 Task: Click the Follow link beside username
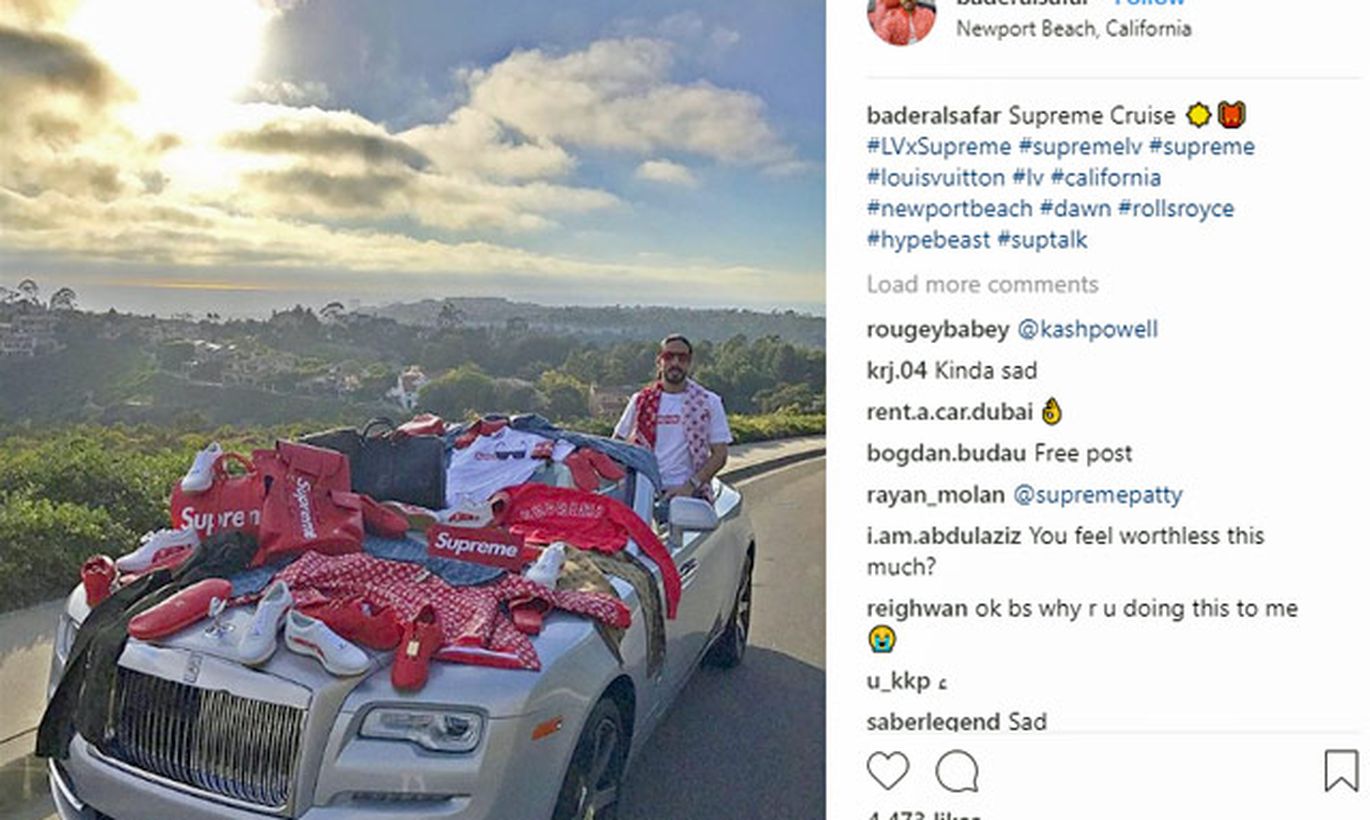(1150, 3)
